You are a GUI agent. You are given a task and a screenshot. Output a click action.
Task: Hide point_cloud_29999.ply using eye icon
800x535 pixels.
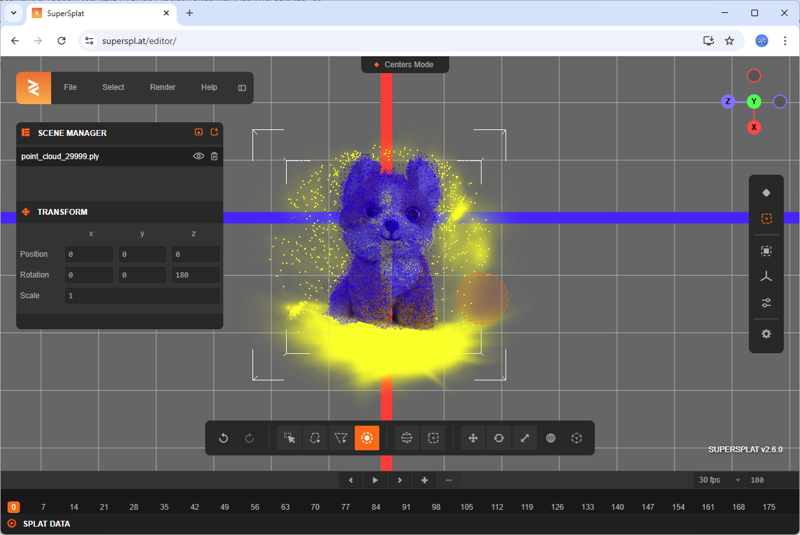[198, 157]
